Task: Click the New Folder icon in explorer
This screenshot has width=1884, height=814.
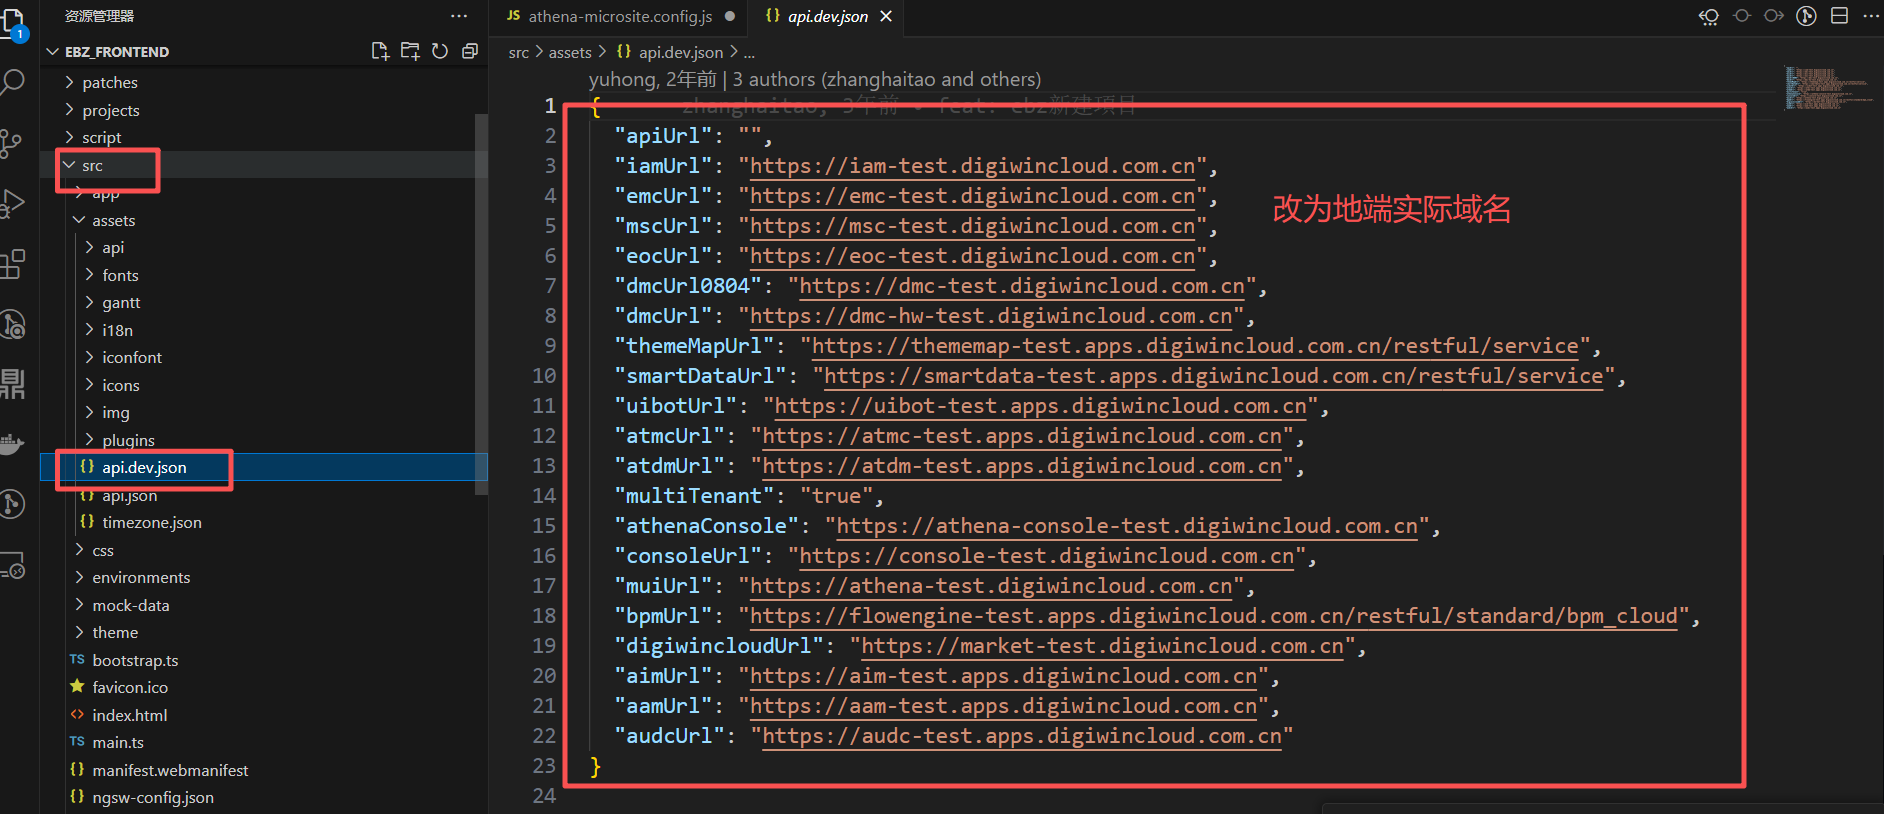Action: pyautogui.click(x=410, y=51)
